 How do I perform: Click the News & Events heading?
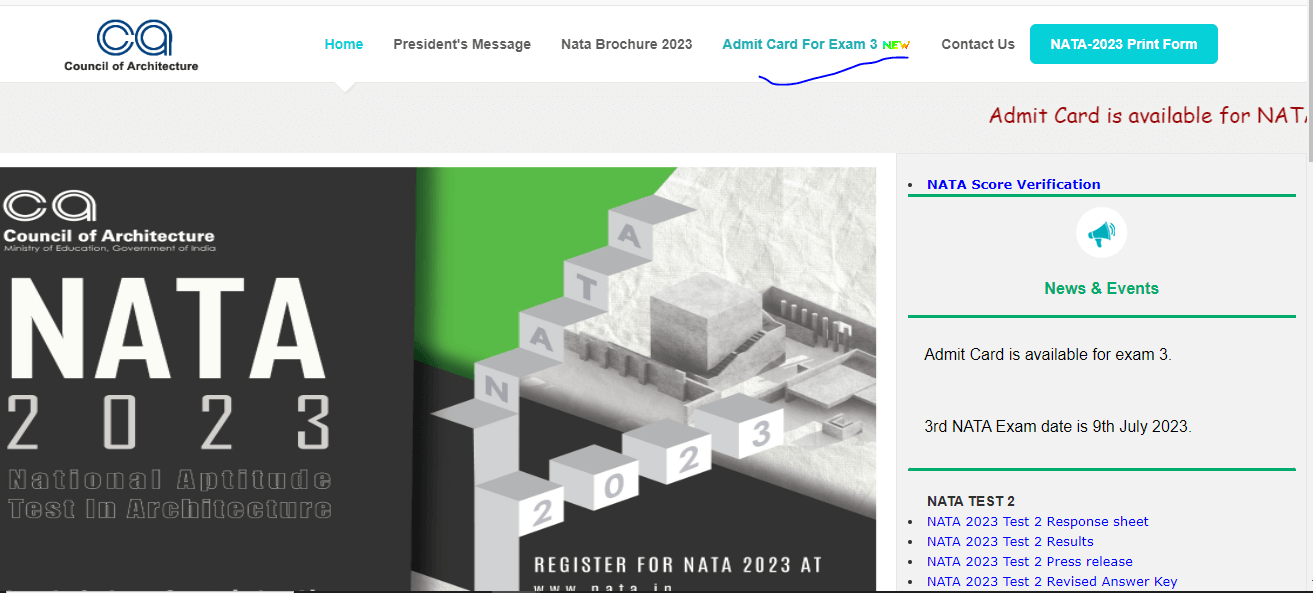1101,288
